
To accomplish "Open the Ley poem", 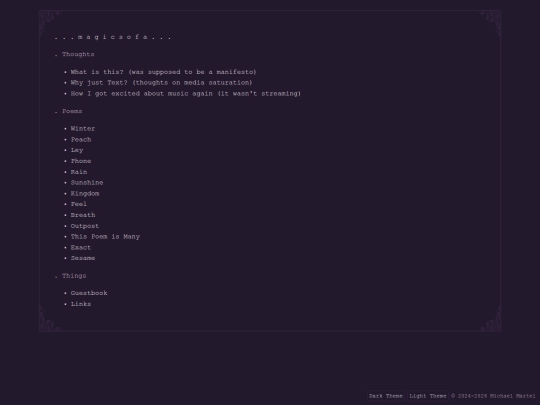I will [x=77, y=150].
